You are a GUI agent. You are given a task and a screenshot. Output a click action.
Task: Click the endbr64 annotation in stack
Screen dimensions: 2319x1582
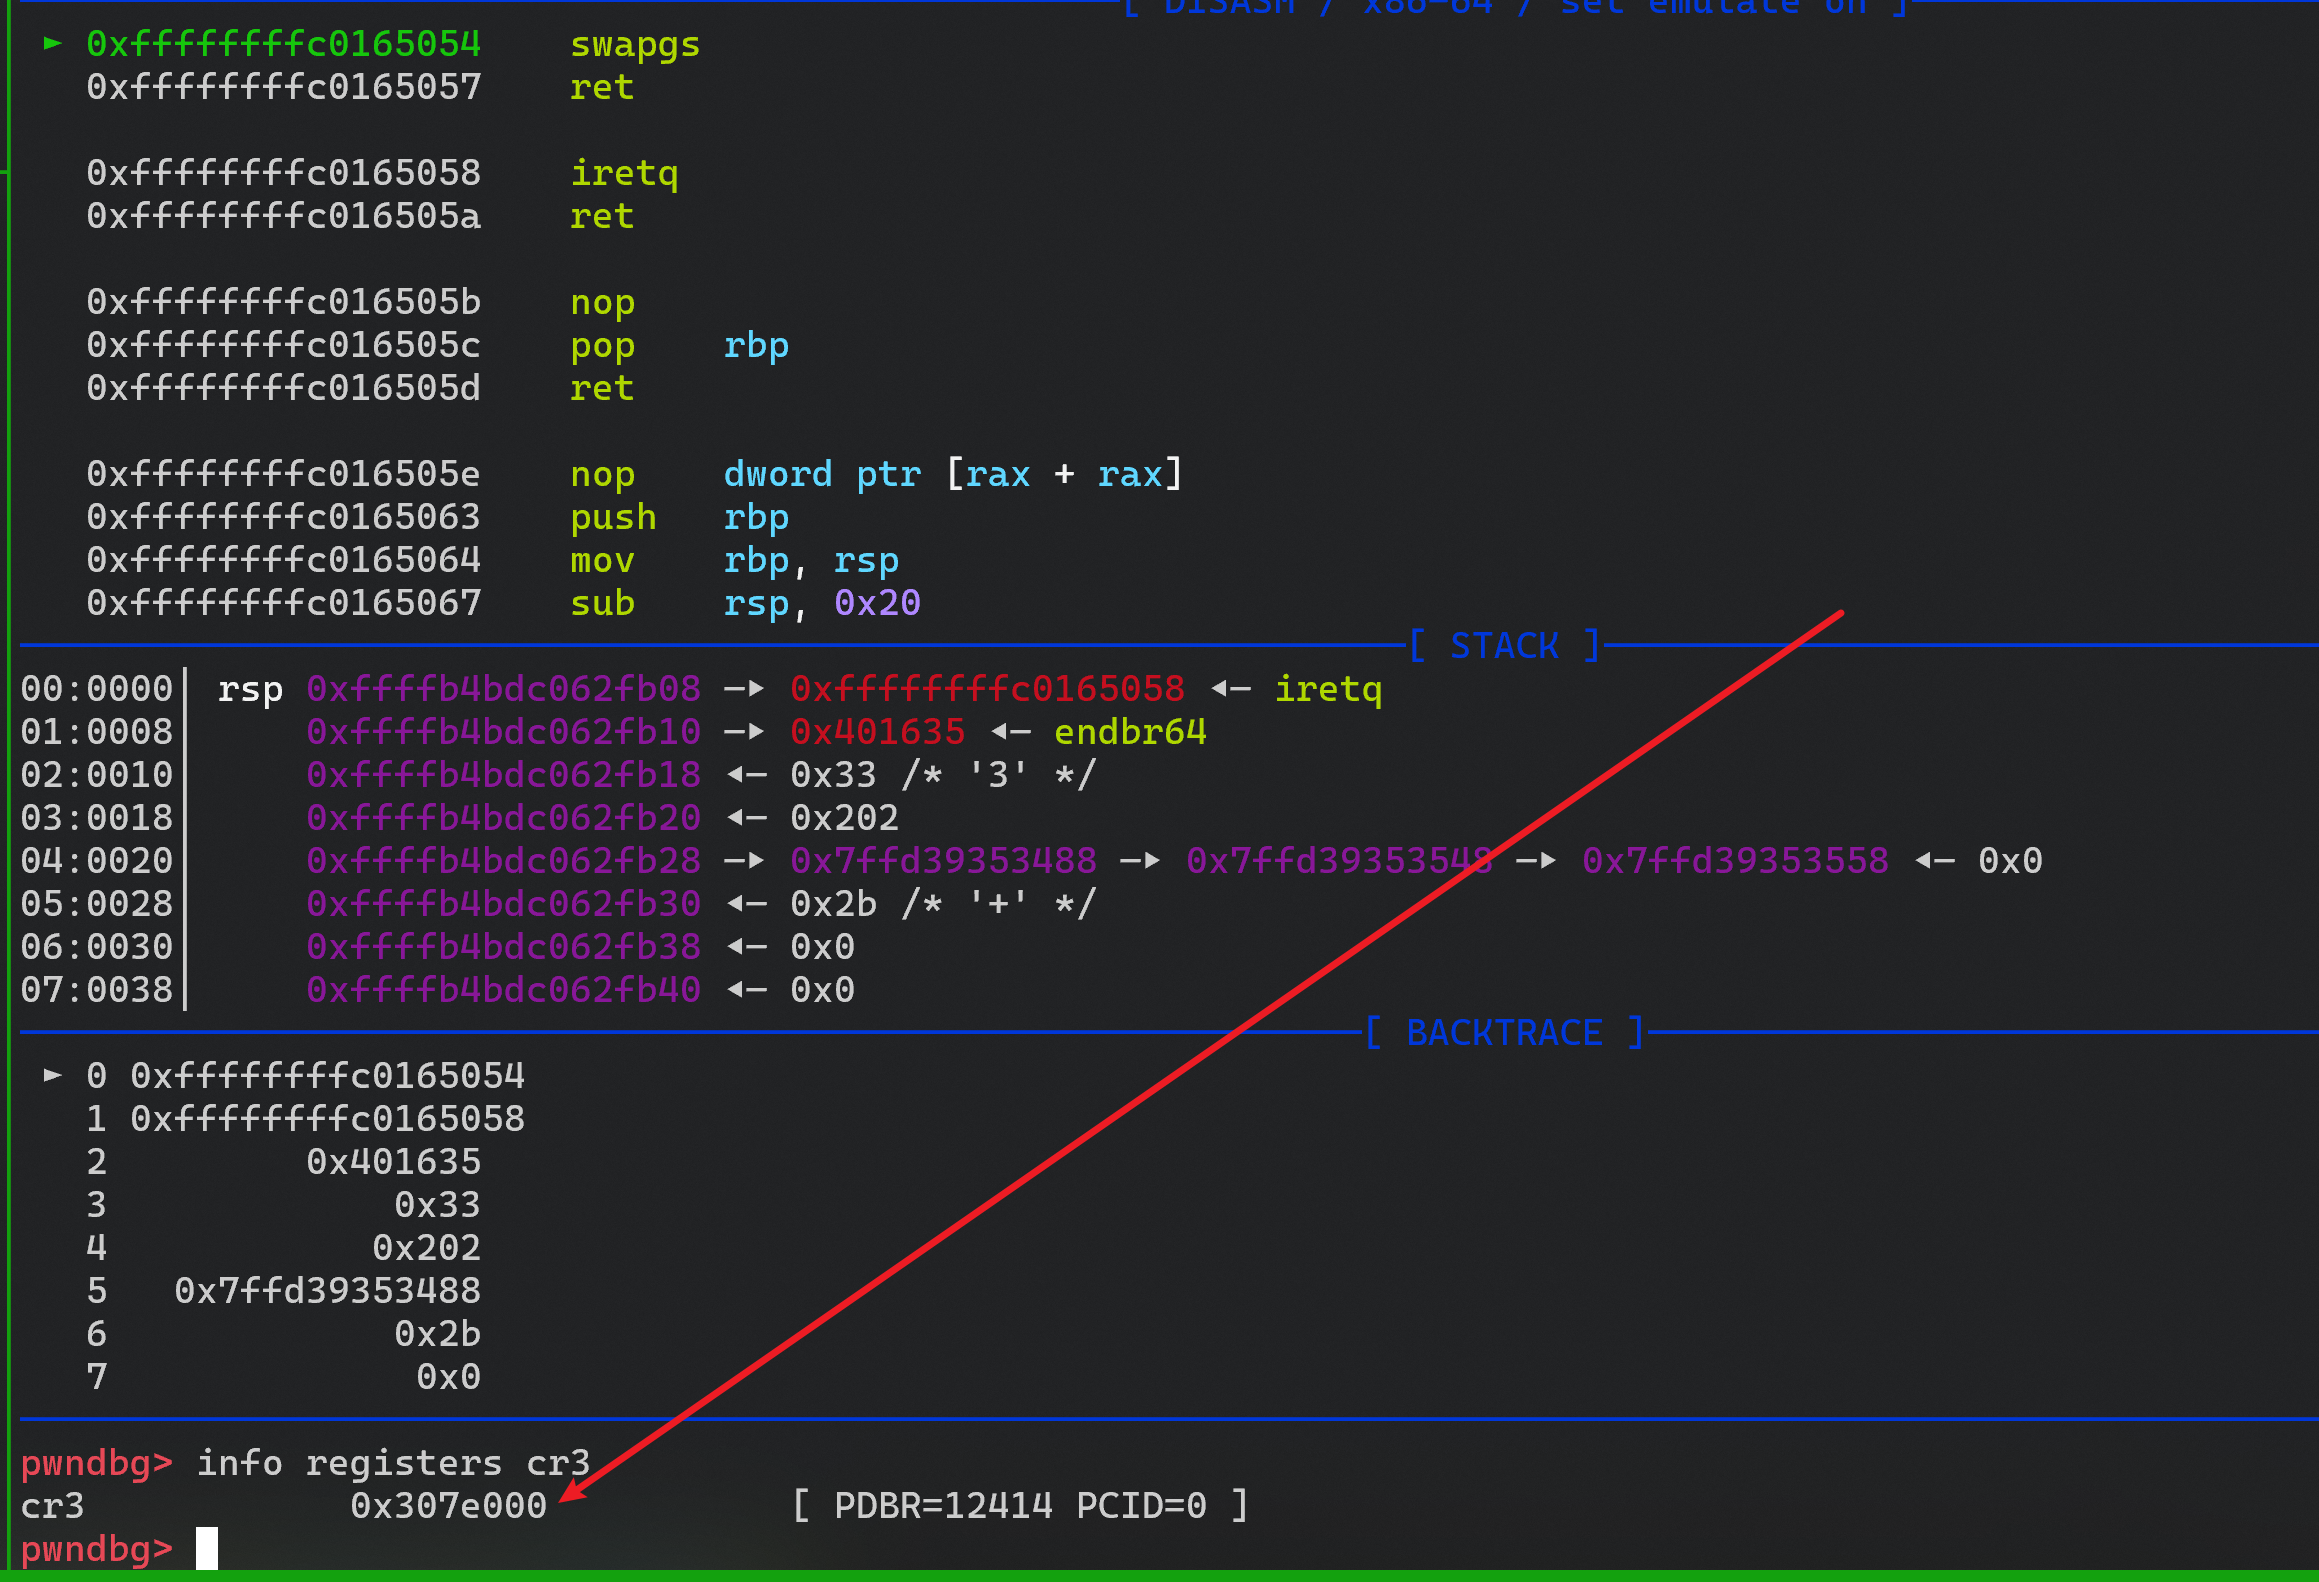point(1130,732)
